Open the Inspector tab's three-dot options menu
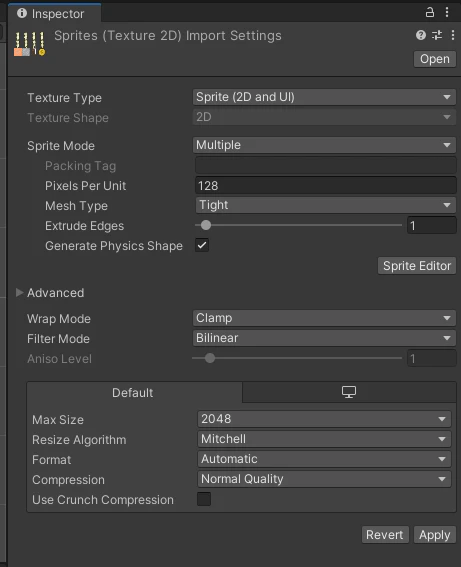Screen dimensions: 461x567 pos(447,13)
